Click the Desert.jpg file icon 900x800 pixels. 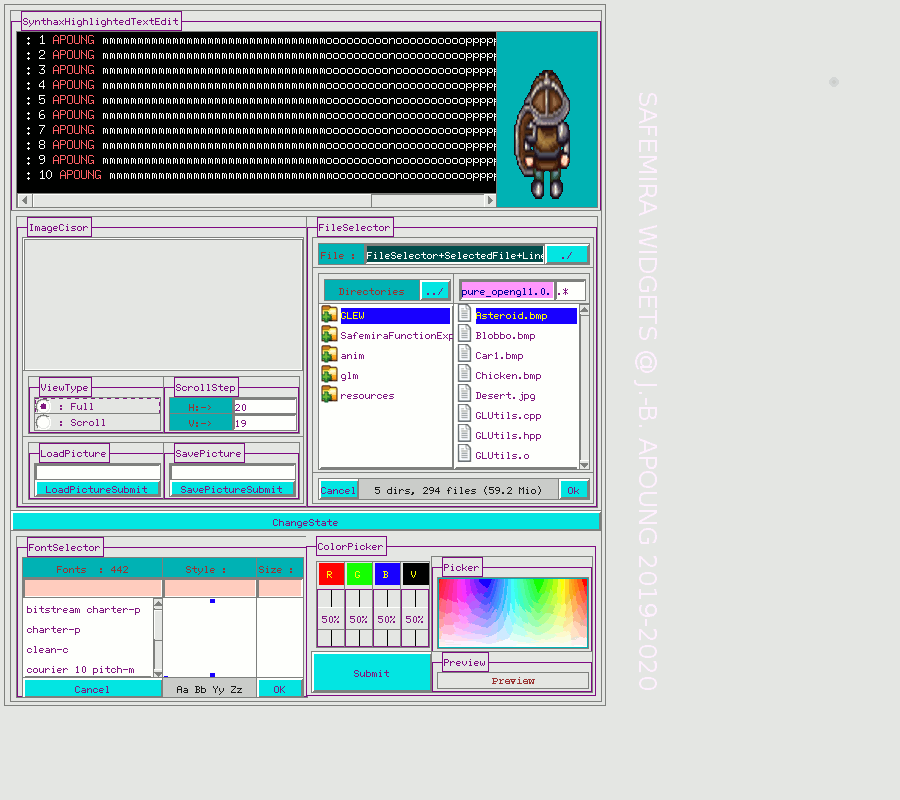pos(465,395)
